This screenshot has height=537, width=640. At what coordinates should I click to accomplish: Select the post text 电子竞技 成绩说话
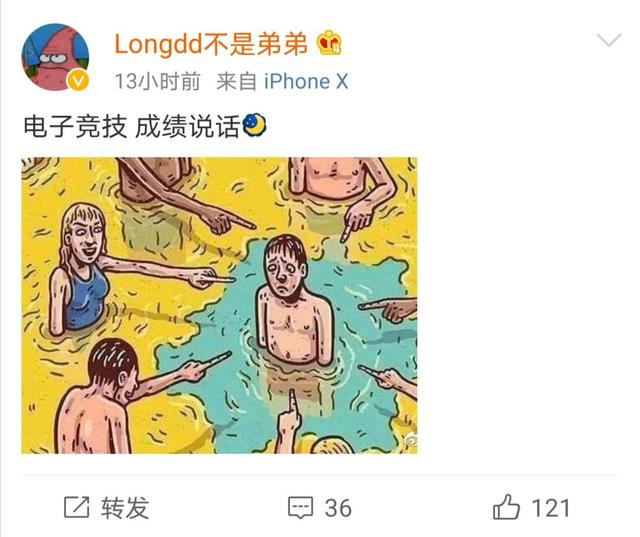[131, 126]
